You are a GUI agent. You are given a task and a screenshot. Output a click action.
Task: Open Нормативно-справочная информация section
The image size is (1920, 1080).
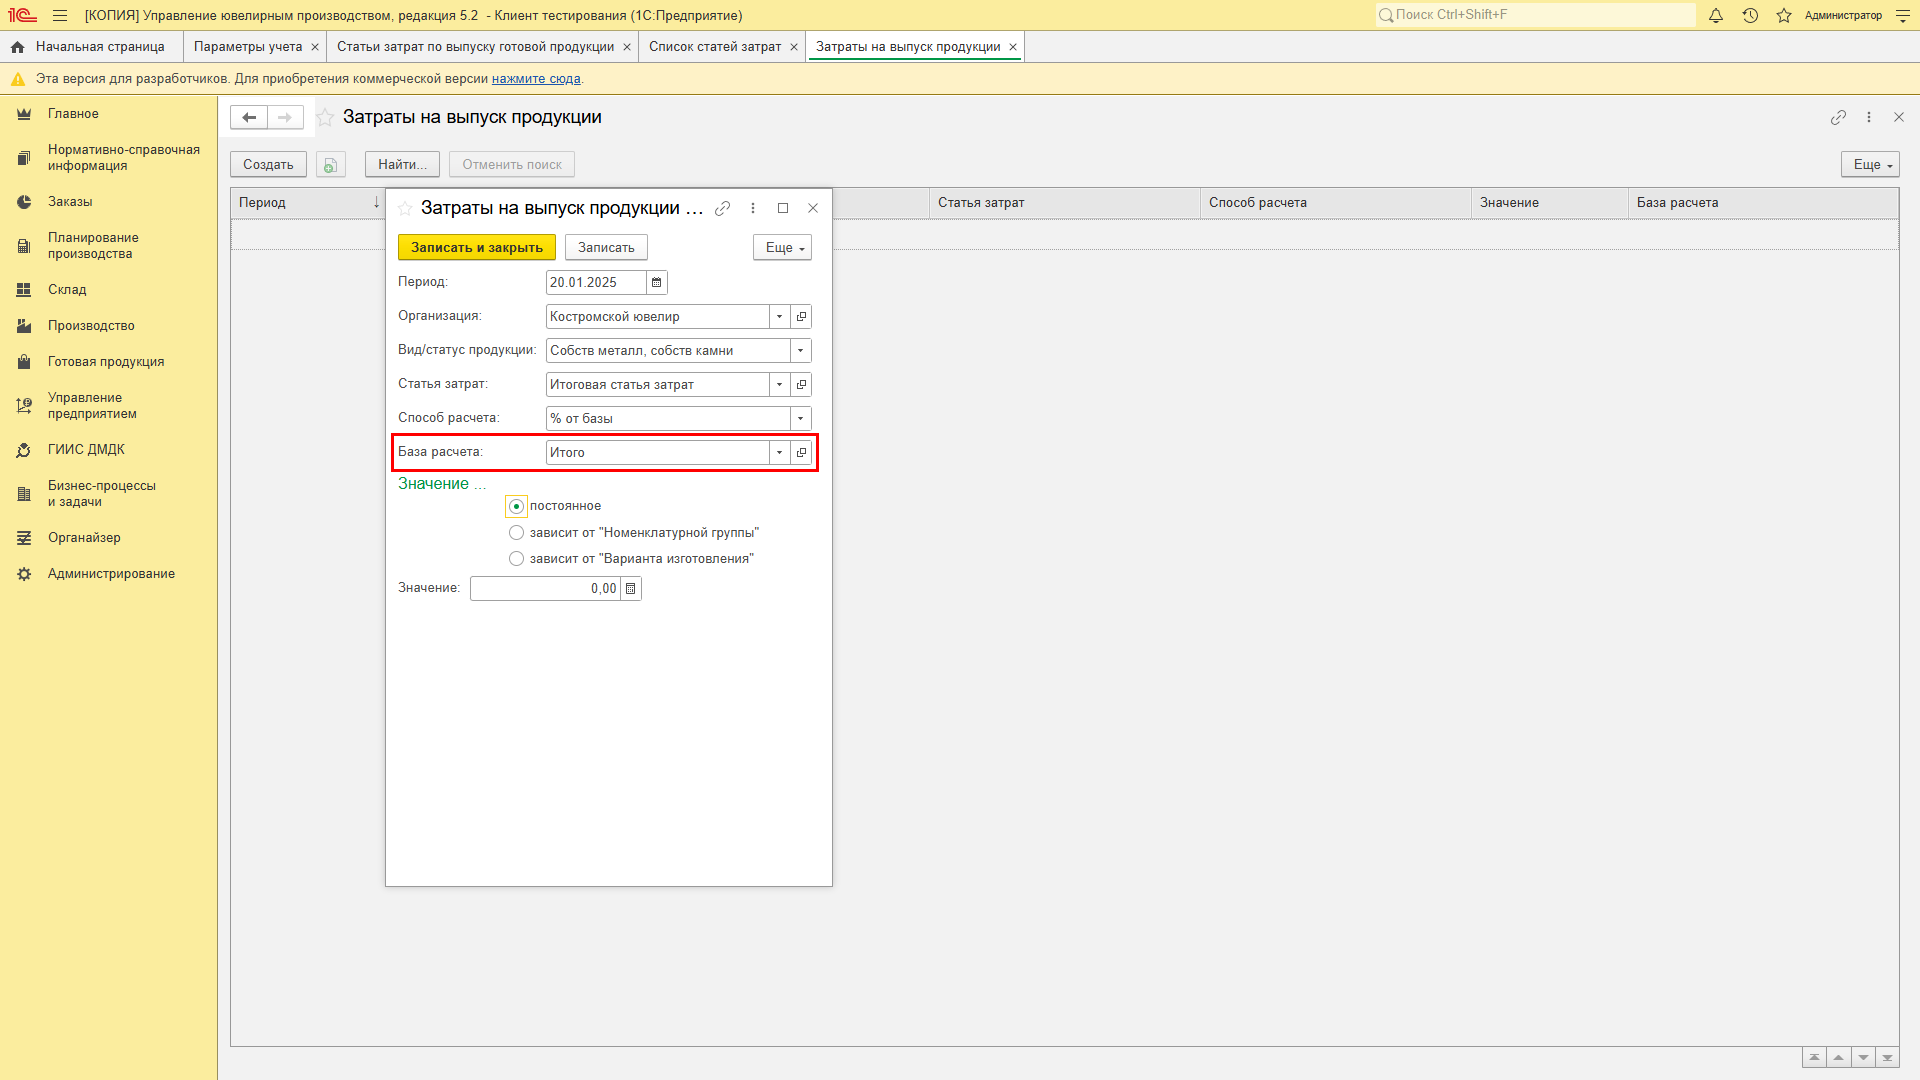tap(123, 158)
